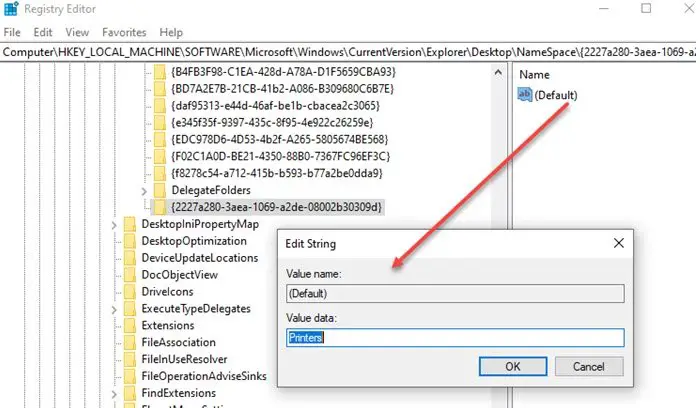Click the FileAssociation folder icon
The height and width of the screenshot is (408, 700).
point(129,343)
